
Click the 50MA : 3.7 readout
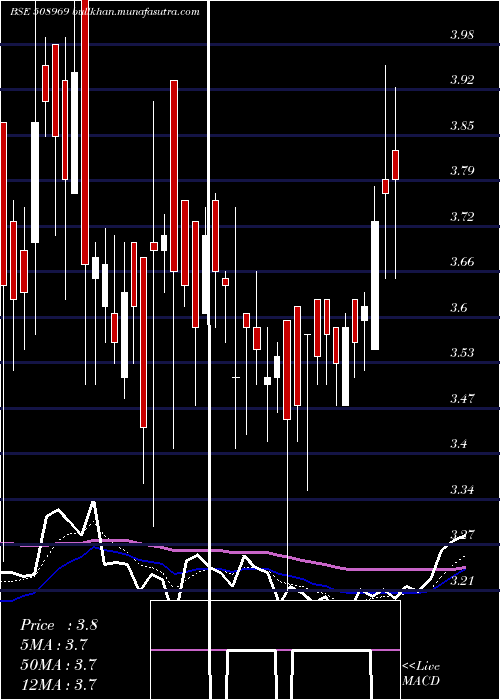tap(58, 664)
